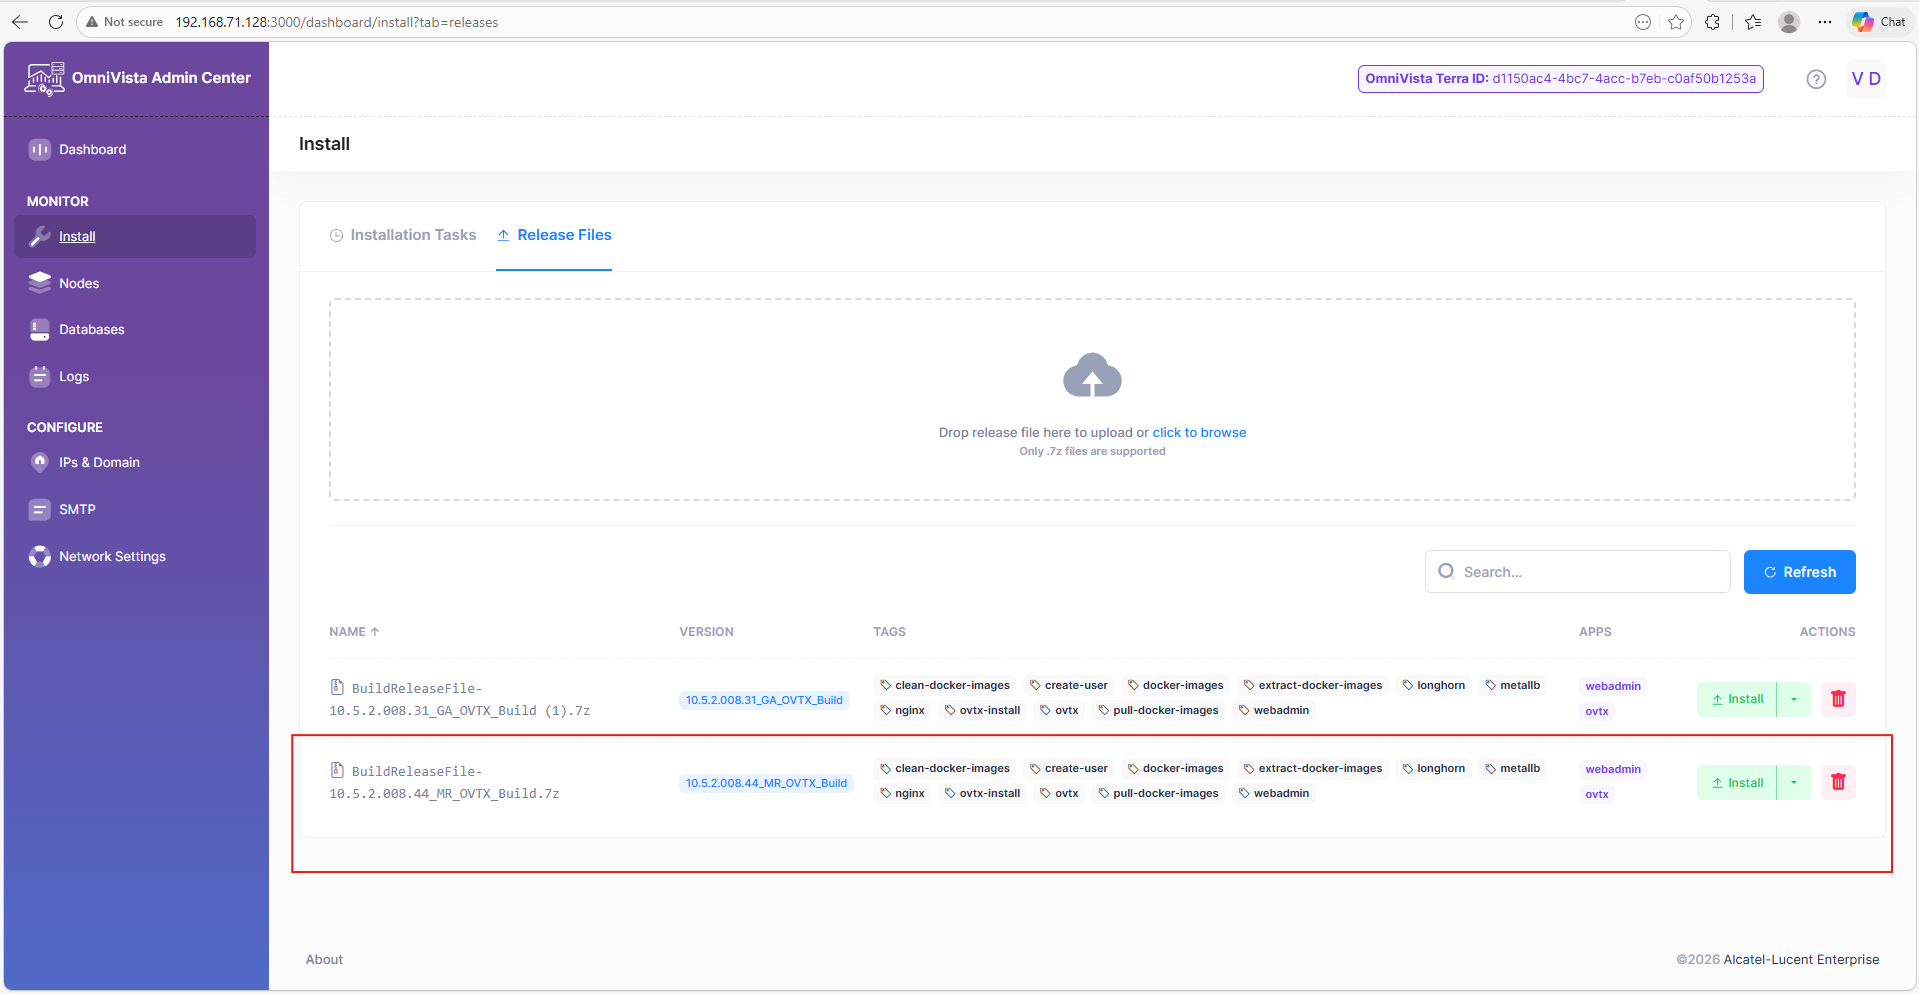Open Copilot Chat in the browser
1919x994 pixels.
(1879, 22)
